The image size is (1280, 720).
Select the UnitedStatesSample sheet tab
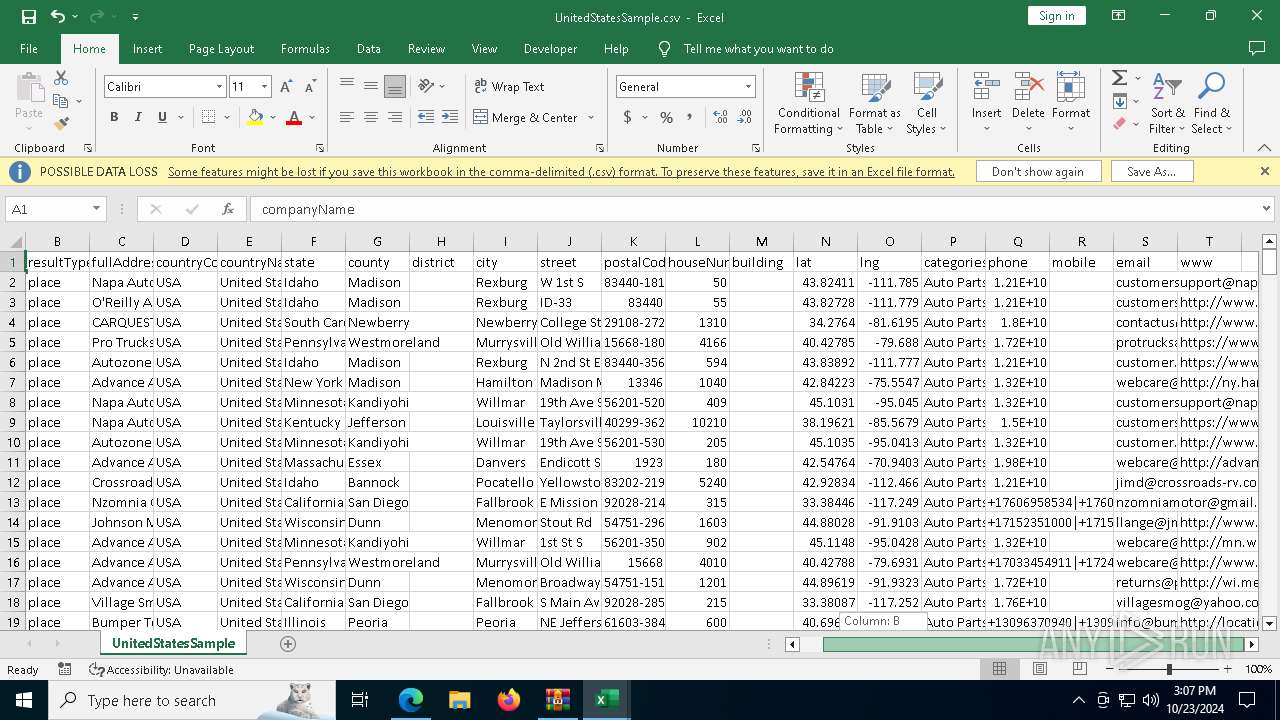pos(173,644)
